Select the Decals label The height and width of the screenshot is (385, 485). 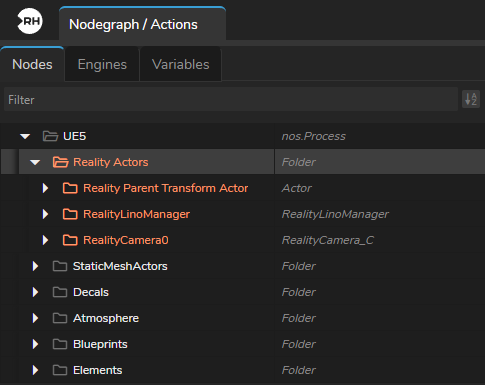point(91,292)
